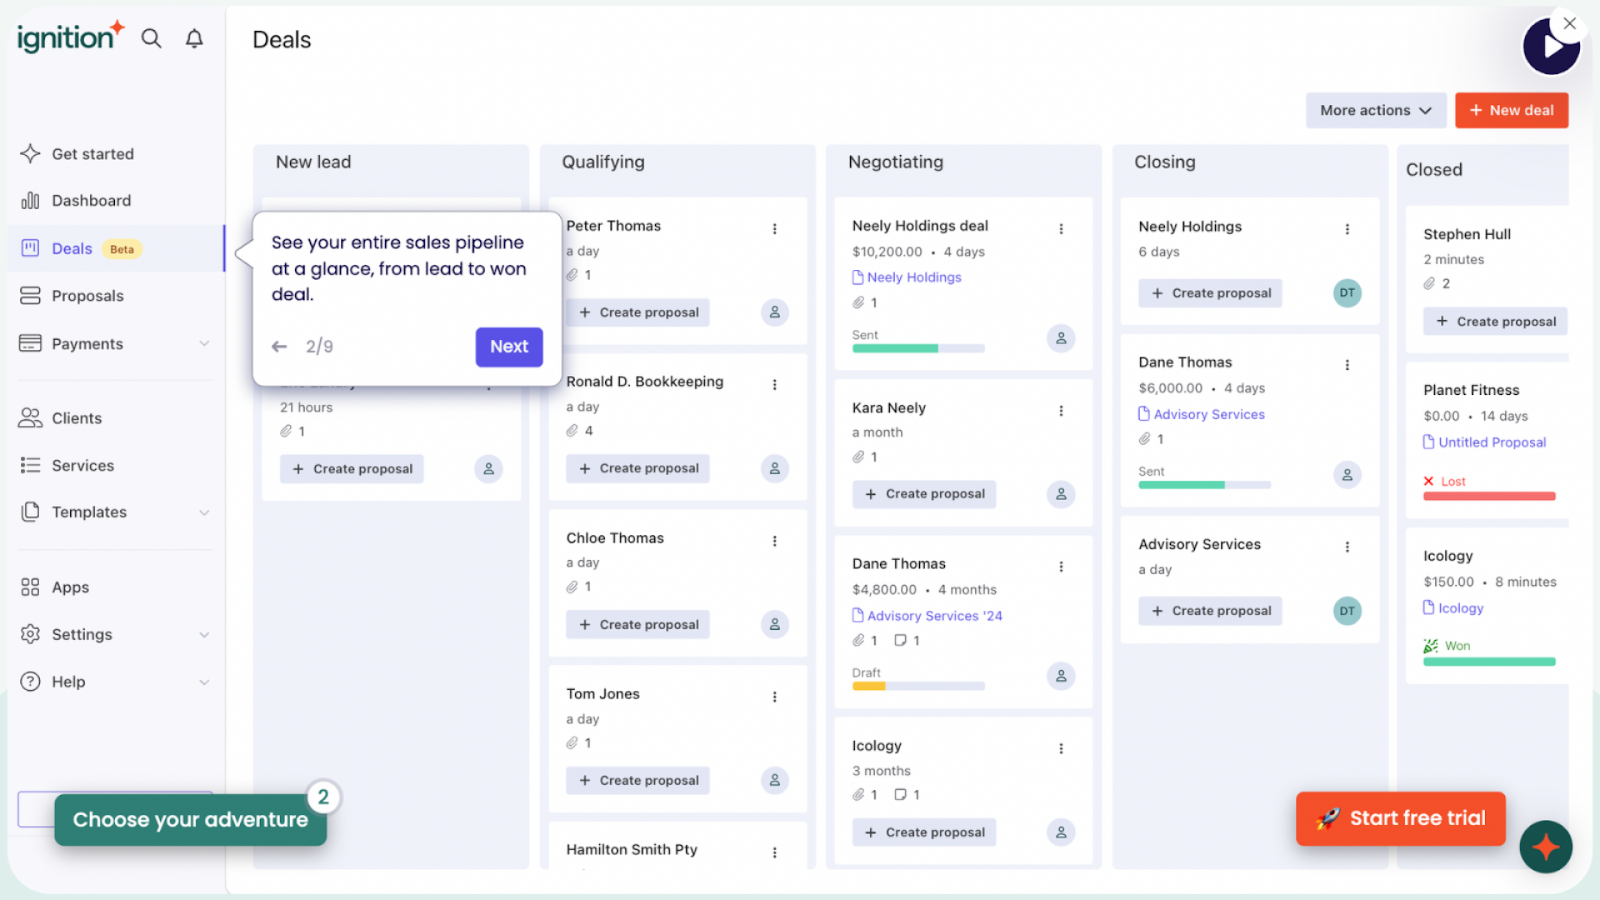Viewport: 1600px width, 900px height.
Task: Click assignee icon on Kara Neely card
Action: [1060, 494]
